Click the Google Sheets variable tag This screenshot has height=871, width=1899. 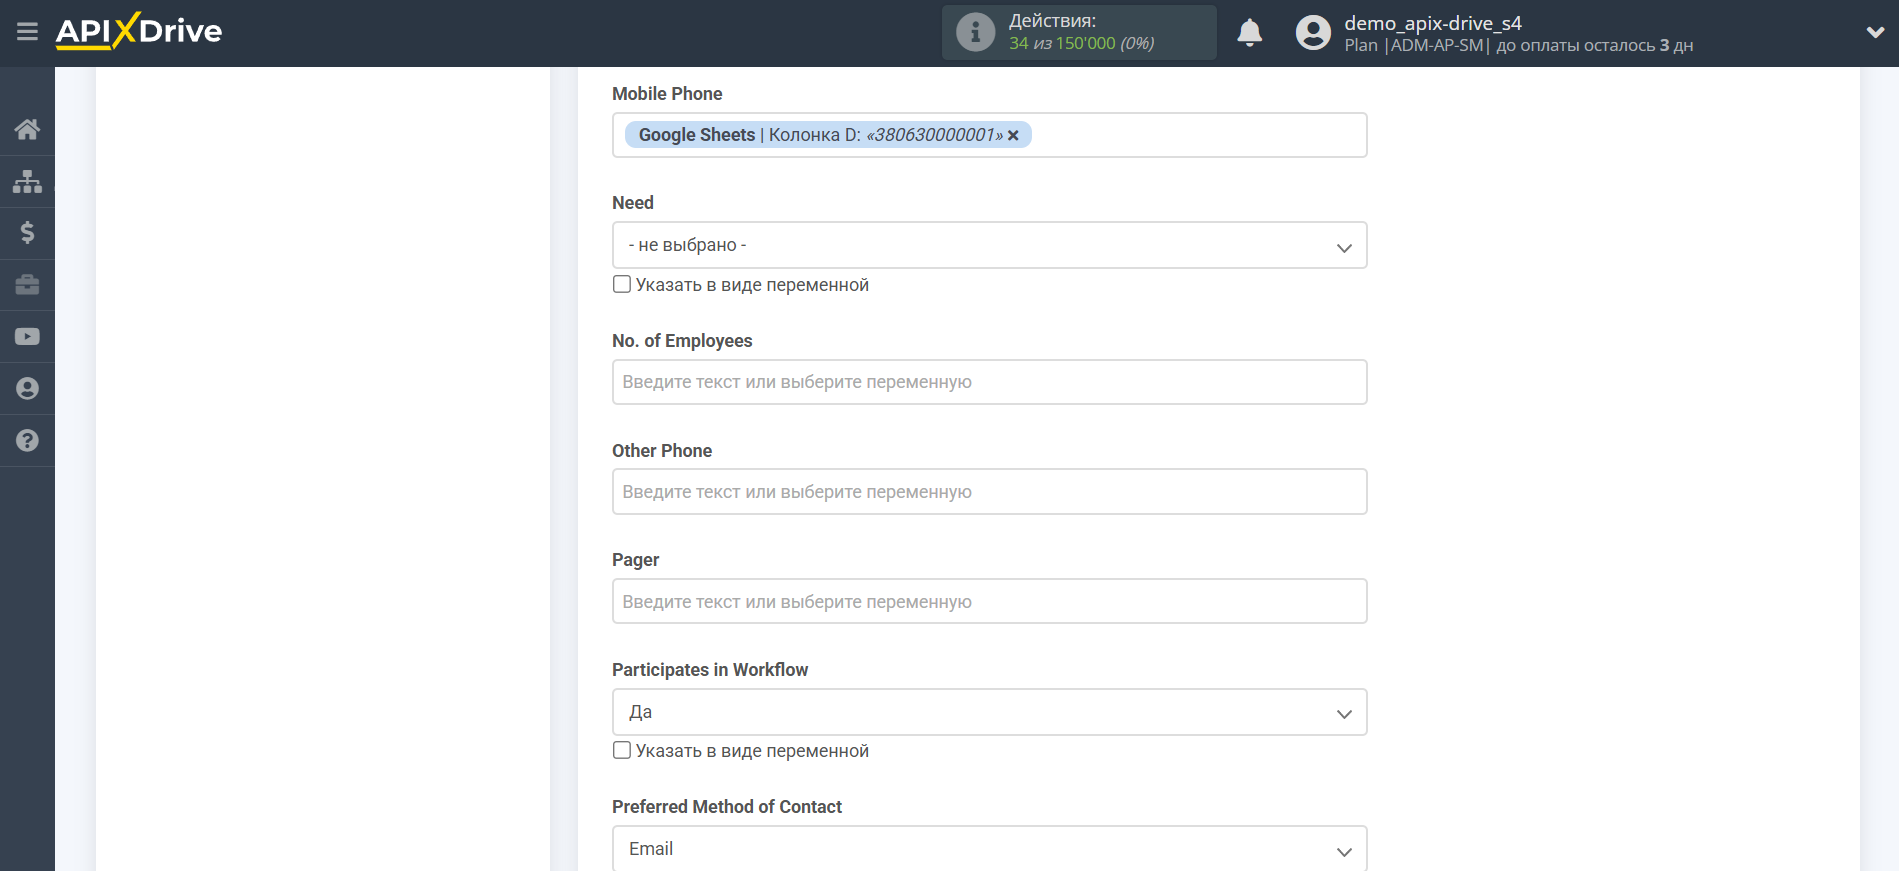click(x=828, y=135)
